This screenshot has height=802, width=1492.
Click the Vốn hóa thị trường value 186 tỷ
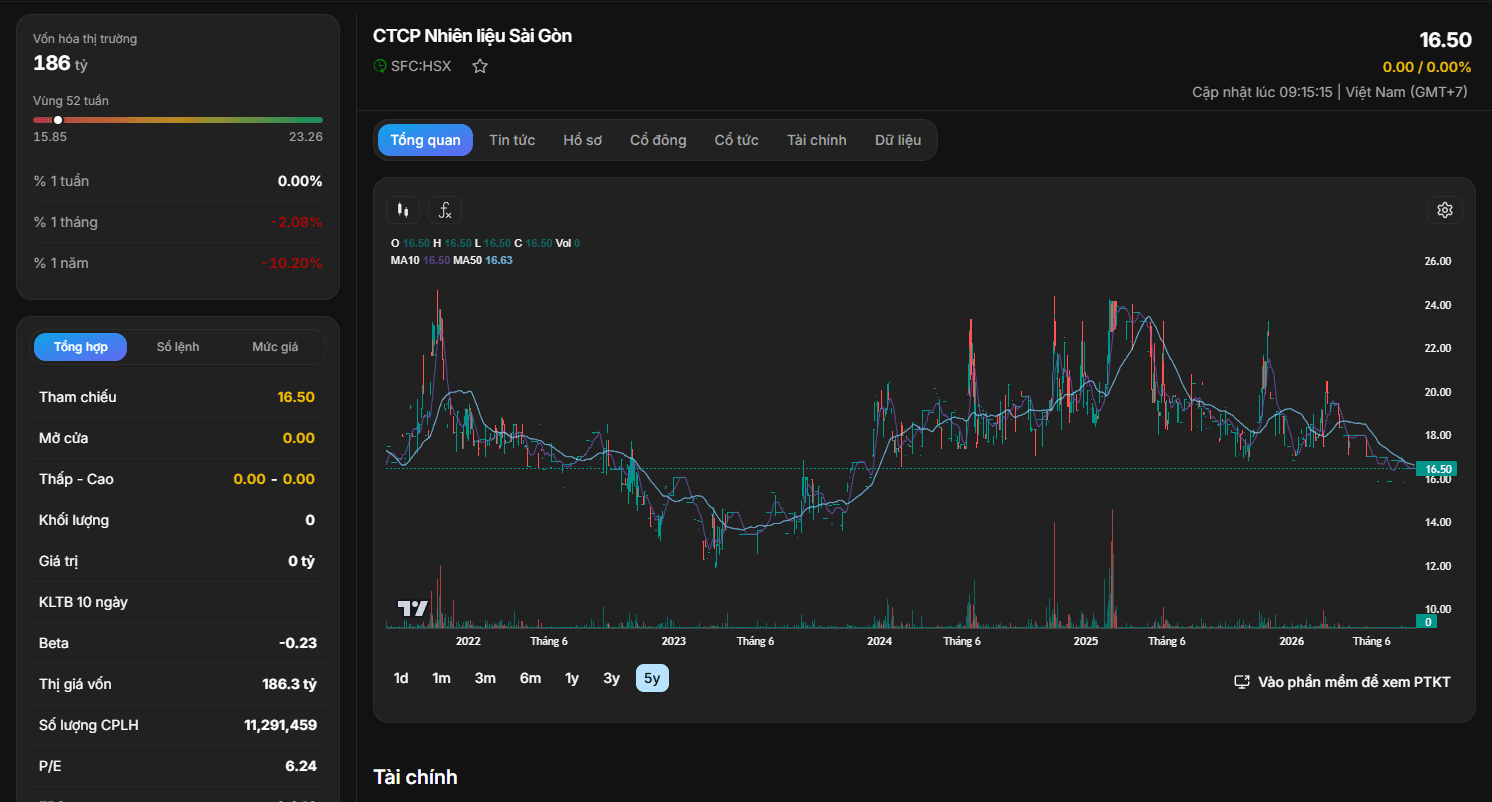61,63
